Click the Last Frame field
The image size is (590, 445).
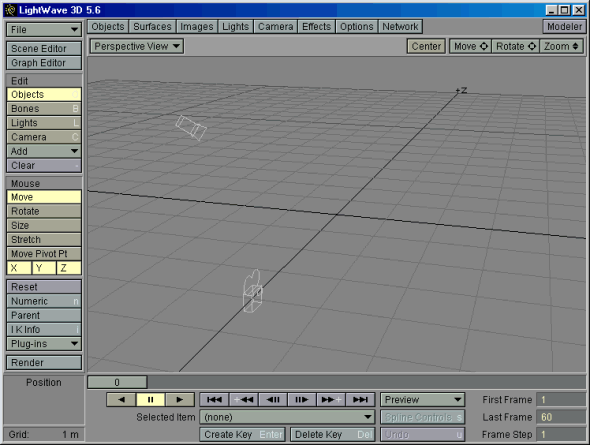click(x=561, y=417)
